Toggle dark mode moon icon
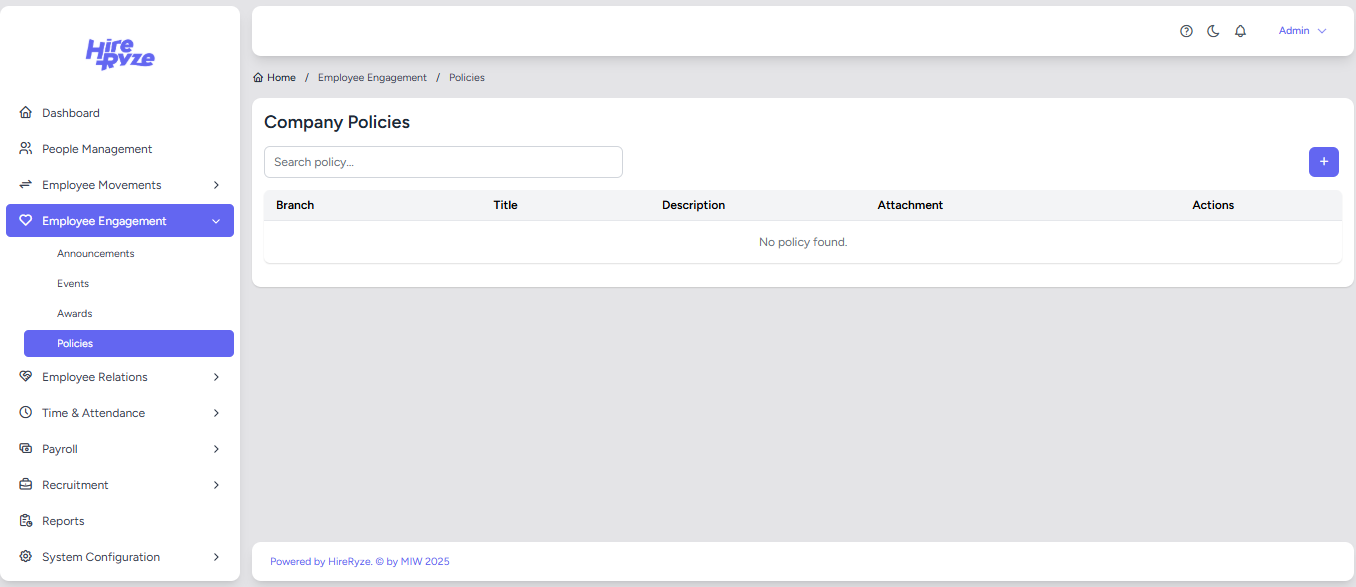Image resolution: width=1356 pixels, height=587 pixels. 1213,31
